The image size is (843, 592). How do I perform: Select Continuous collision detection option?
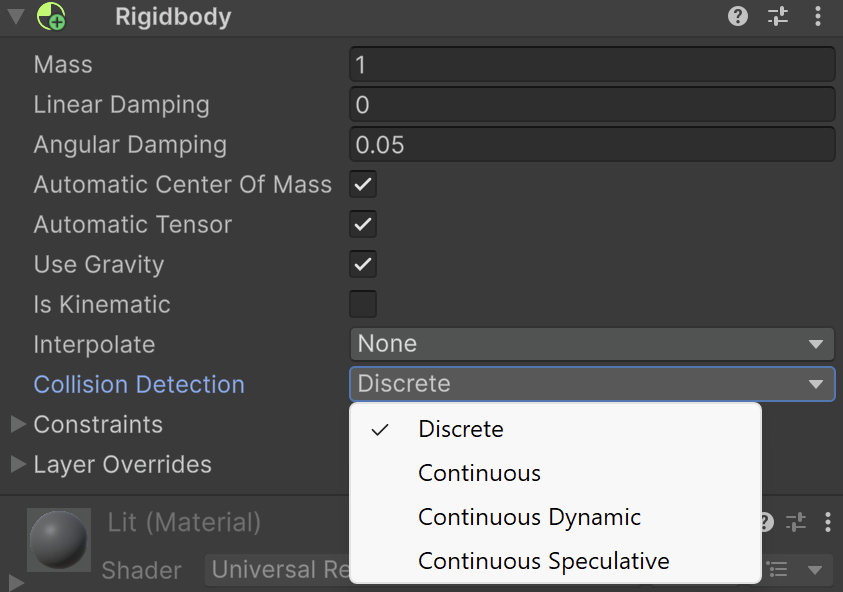click(479, 473)
